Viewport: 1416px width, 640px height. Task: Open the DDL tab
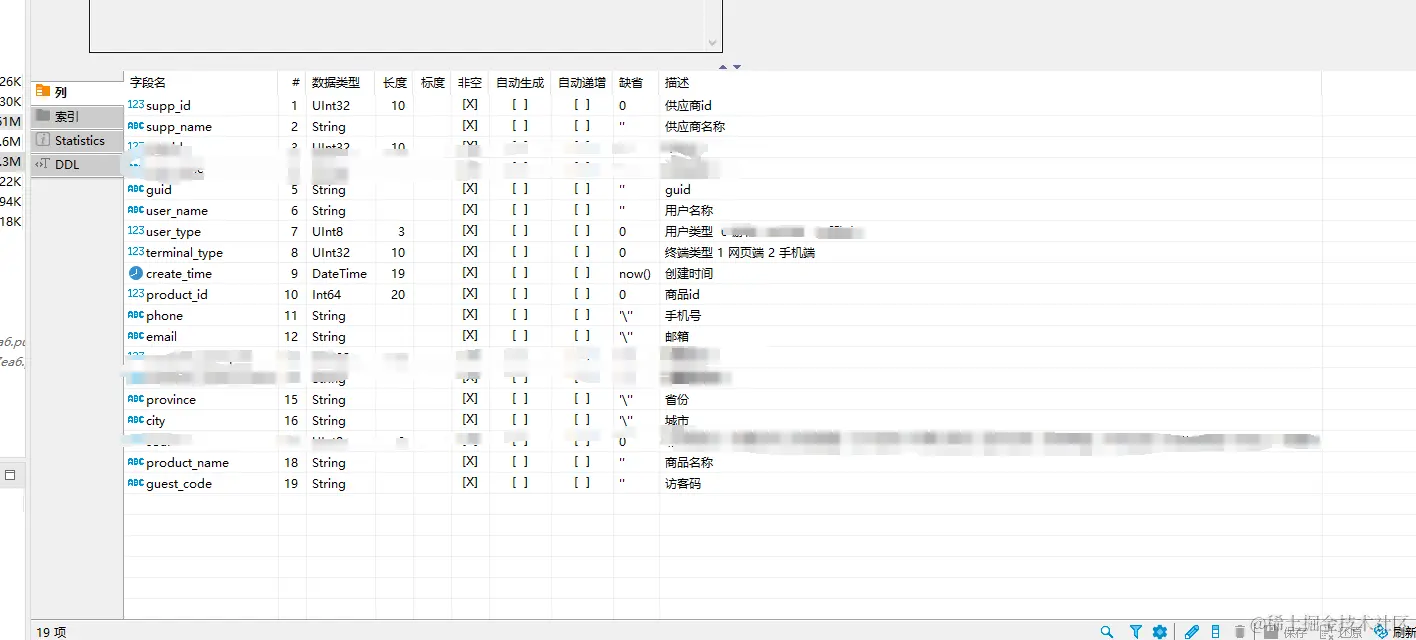77,164
